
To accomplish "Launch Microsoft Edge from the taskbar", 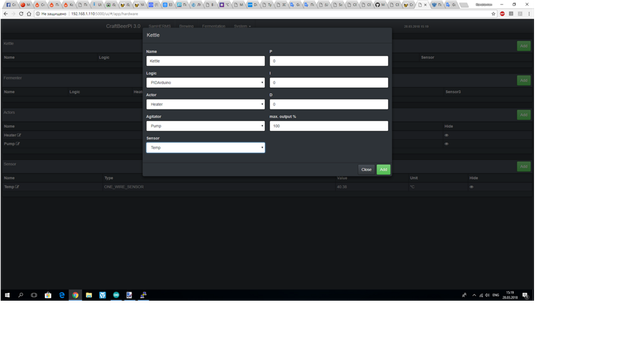I will coord(62,295).
